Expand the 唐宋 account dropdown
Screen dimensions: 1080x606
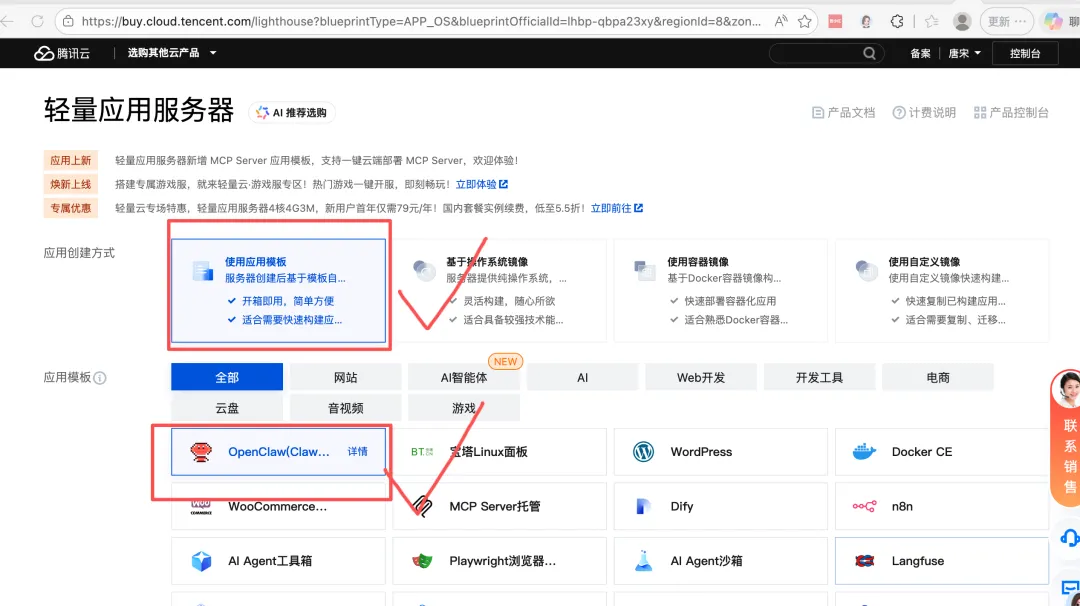pos(964,53)
